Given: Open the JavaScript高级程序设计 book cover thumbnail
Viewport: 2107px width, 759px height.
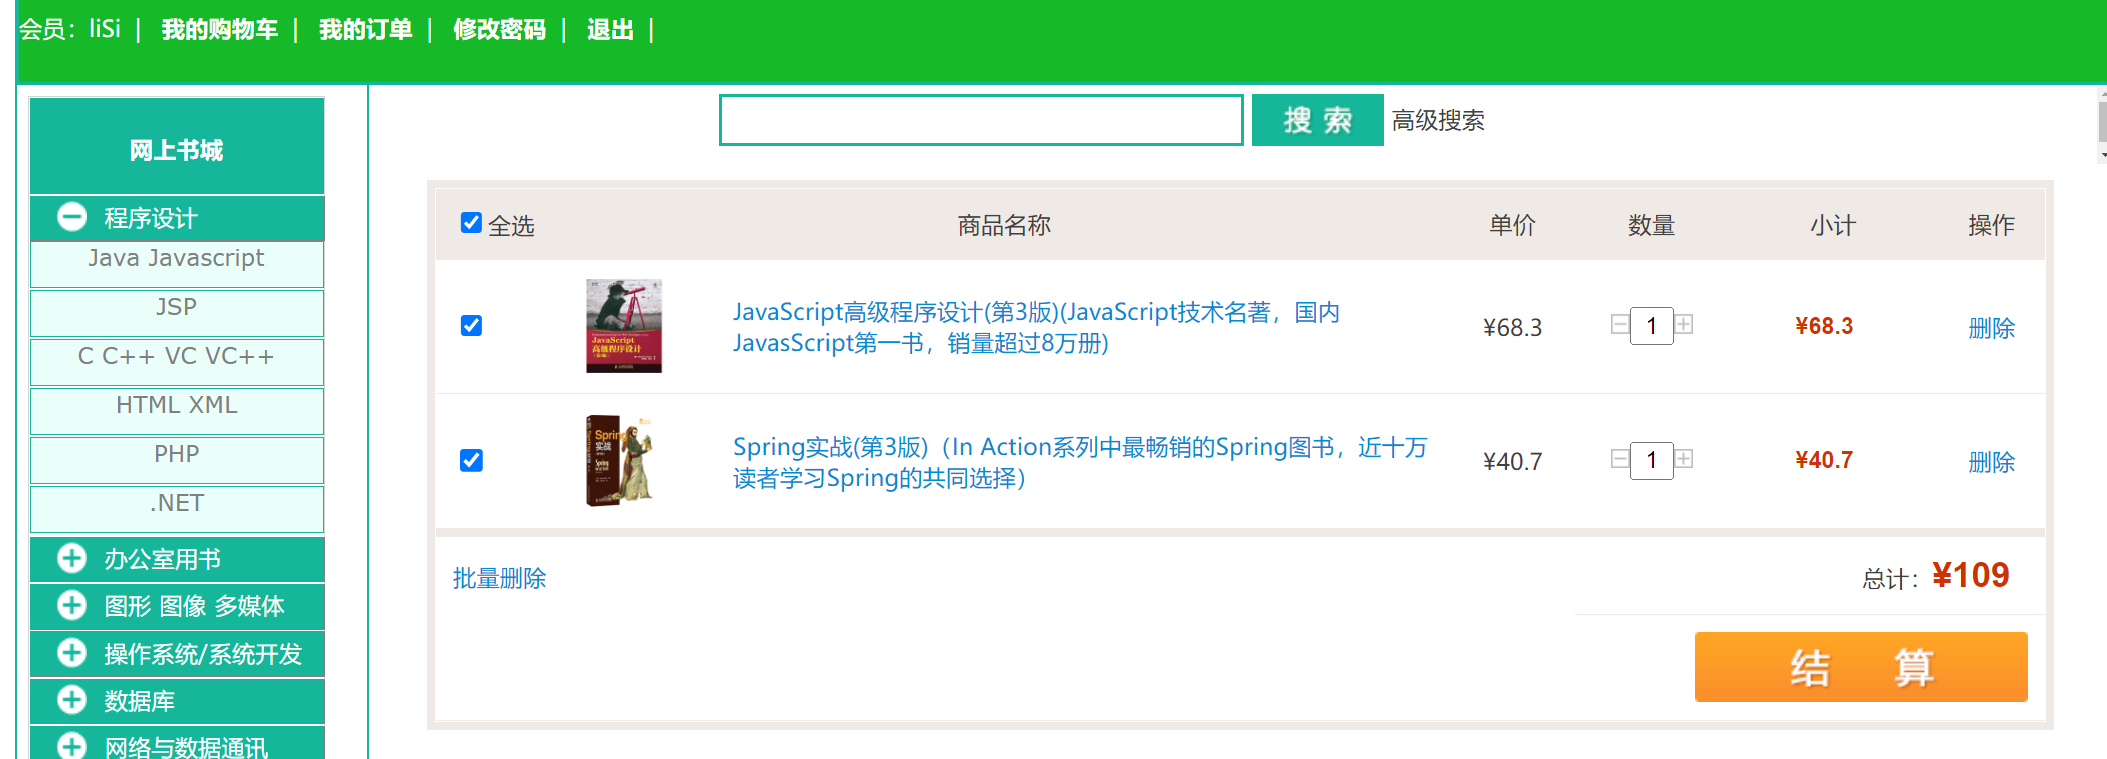Looking at the screenshot, I should coord(624,326).
